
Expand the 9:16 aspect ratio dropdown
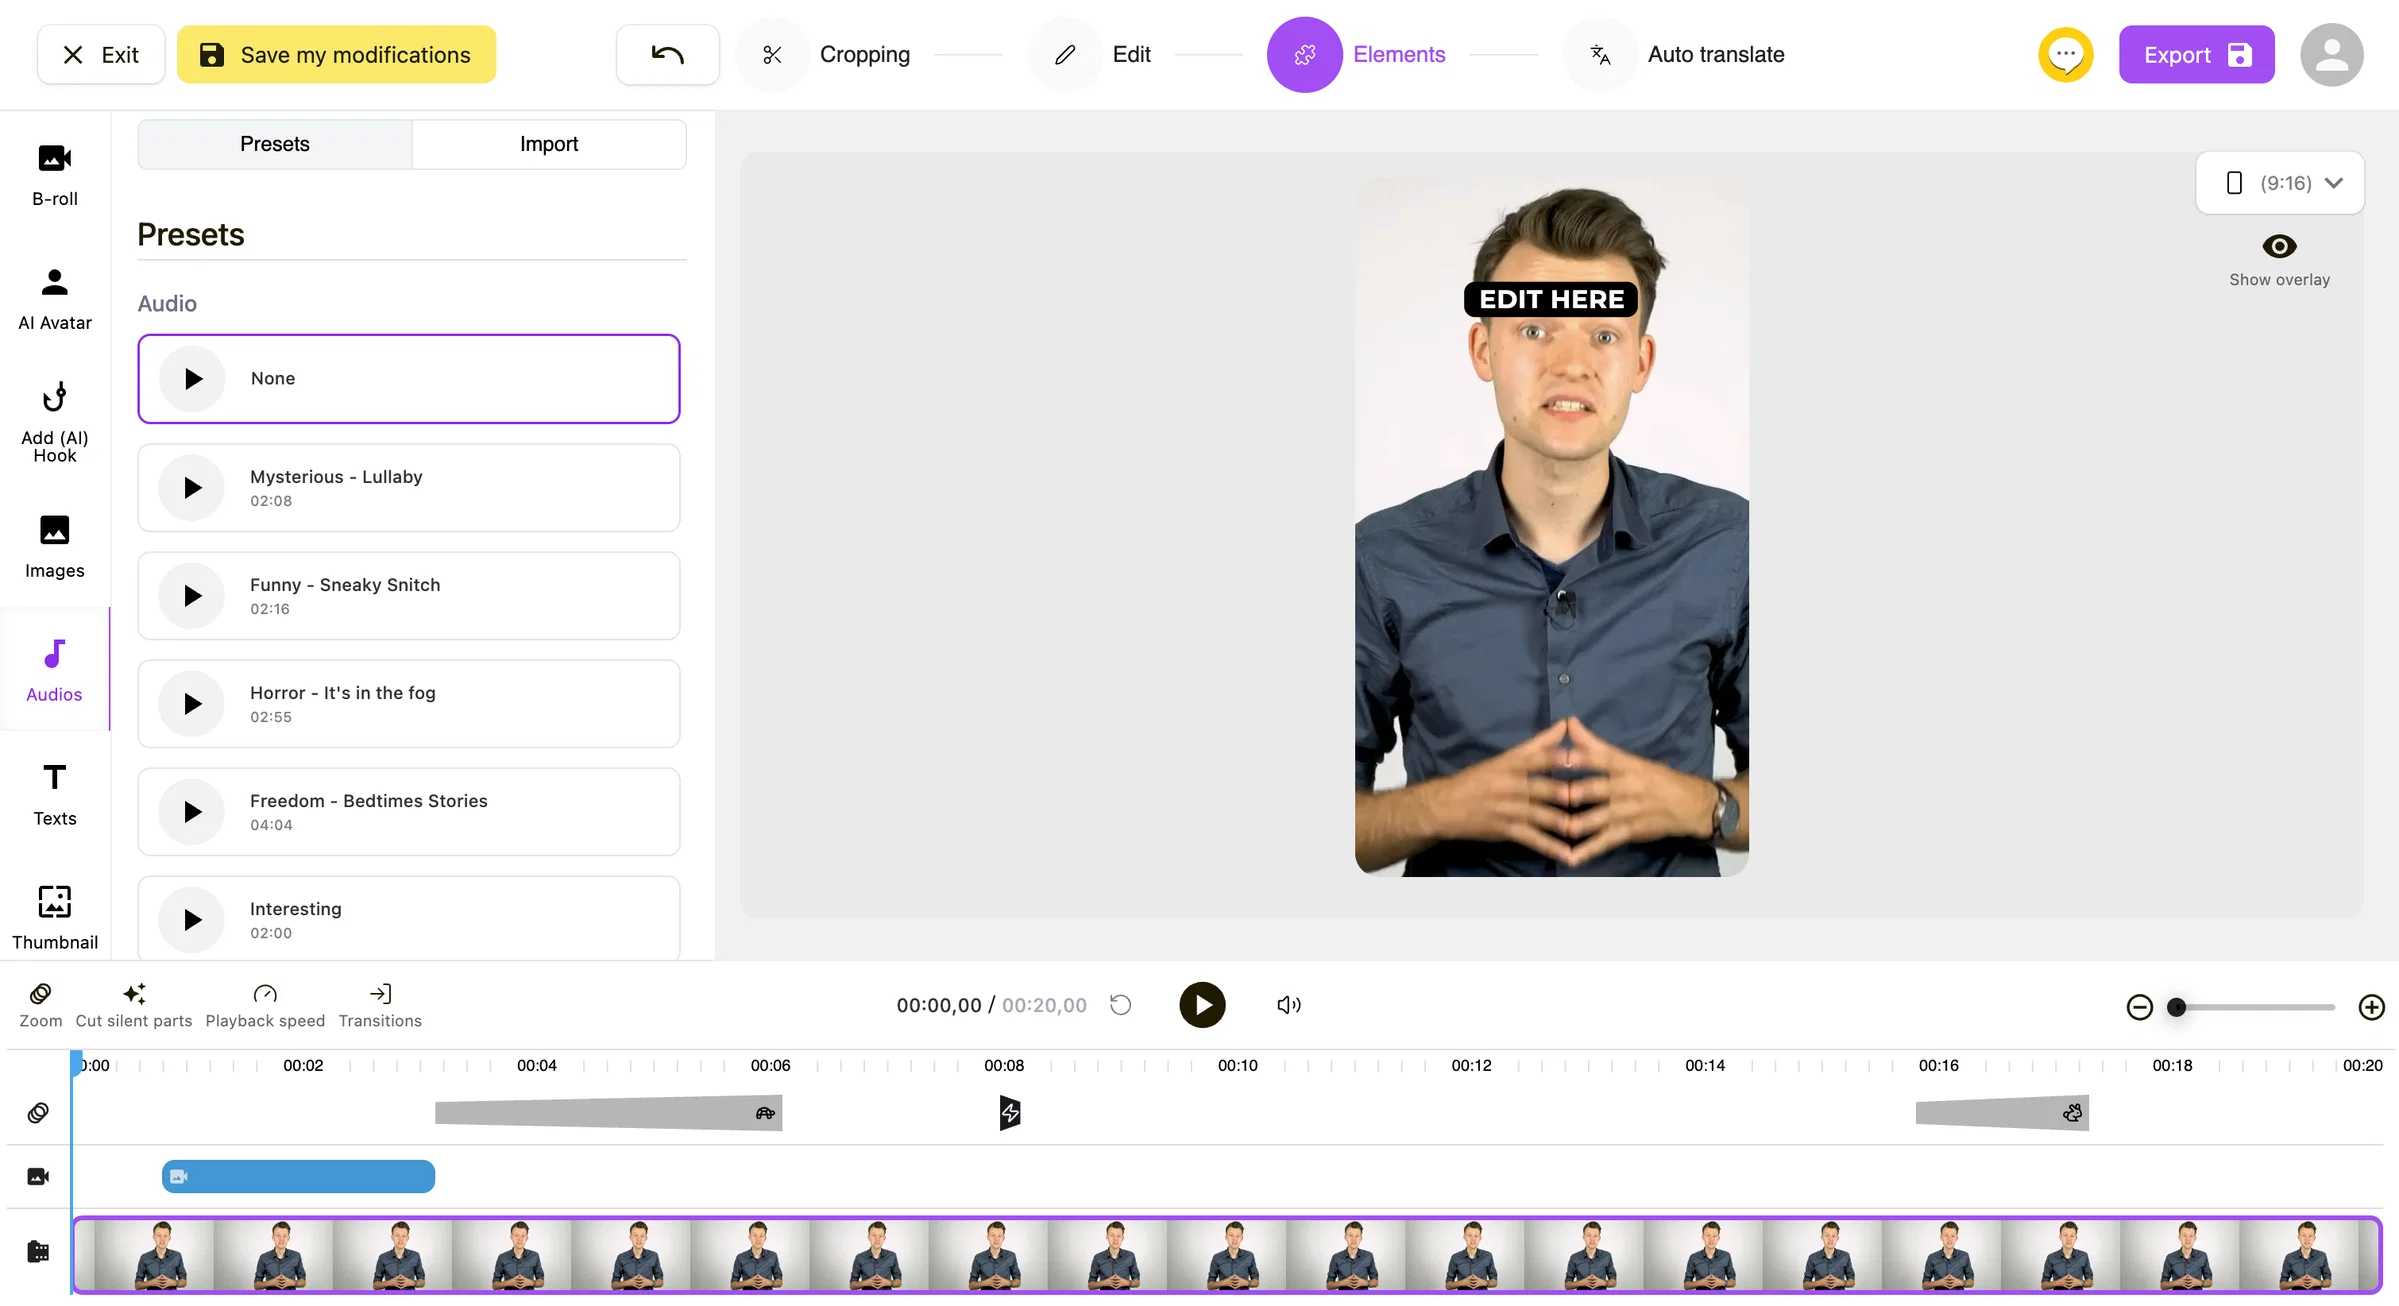coord(2280,183)
